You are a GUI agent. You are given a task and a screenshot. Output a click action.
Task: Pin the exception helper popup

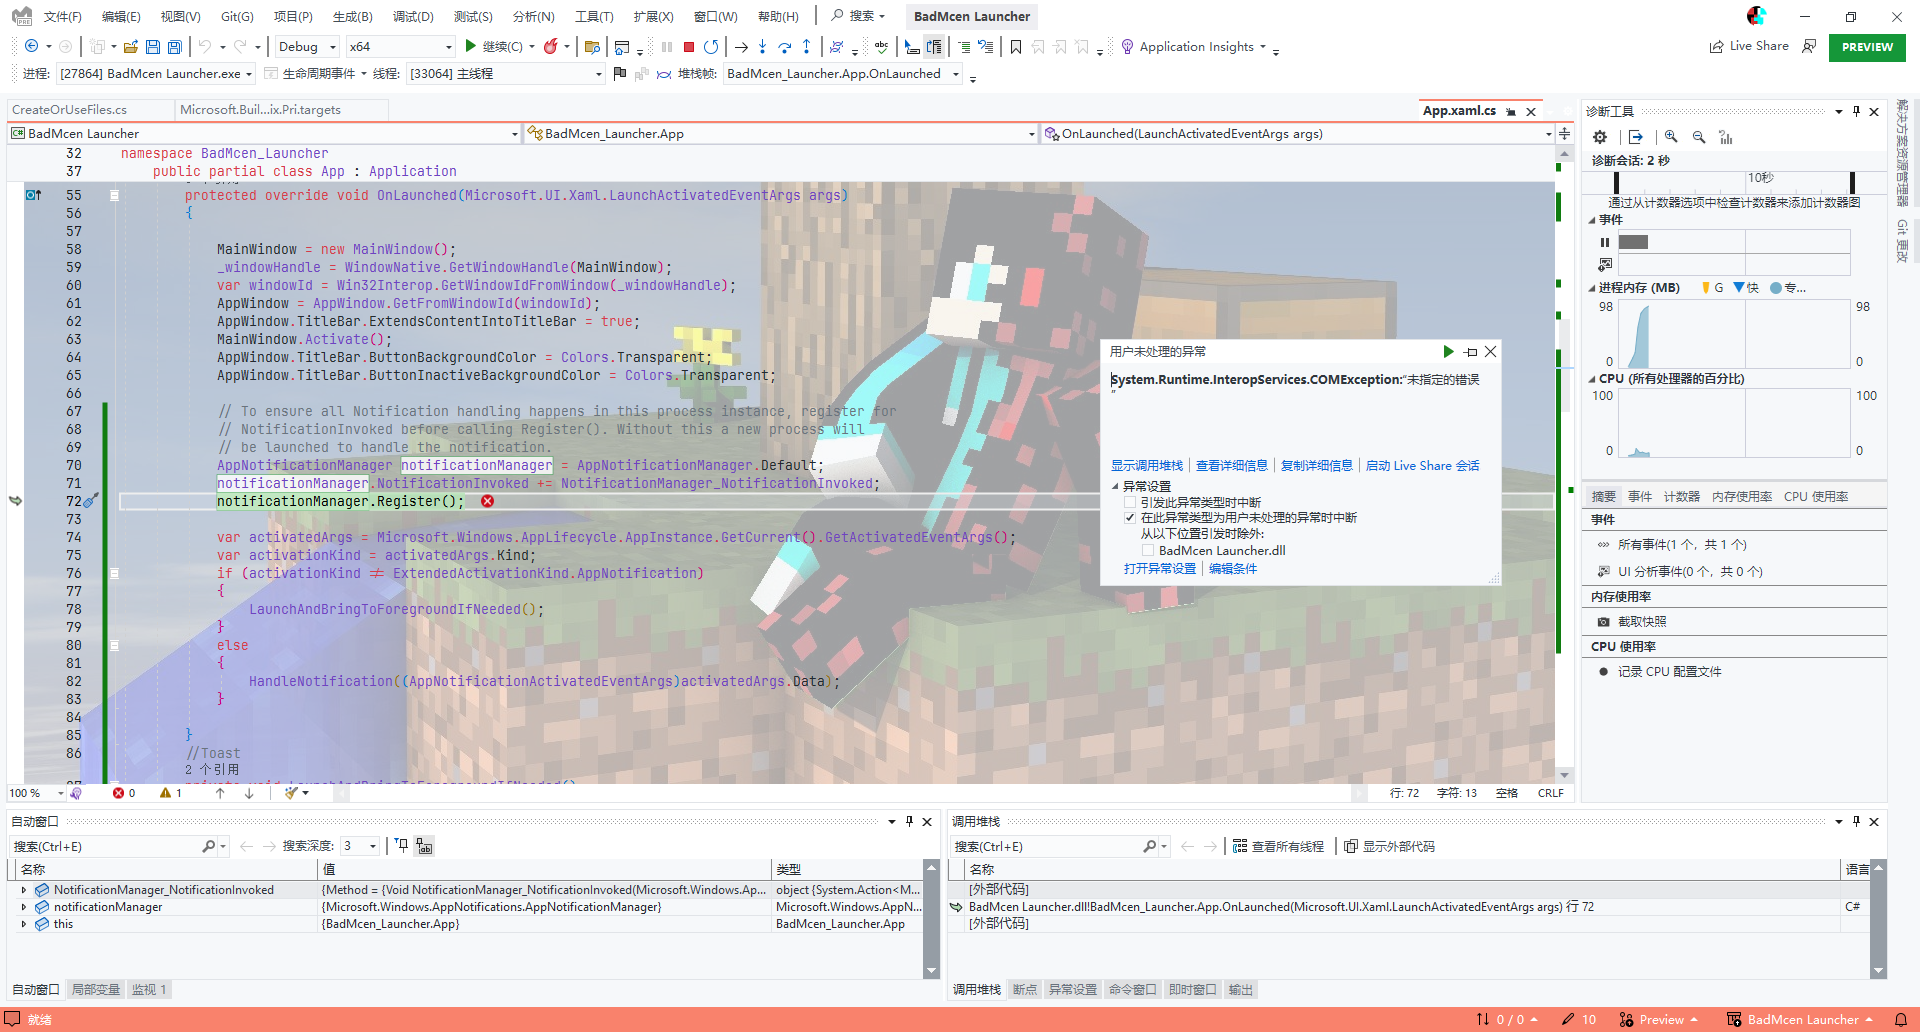click(x=1470, y=352)
